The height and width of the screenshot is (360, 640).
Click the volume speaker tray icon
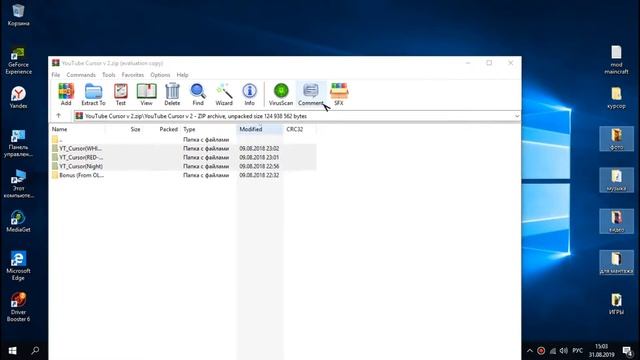coord(564,351)
